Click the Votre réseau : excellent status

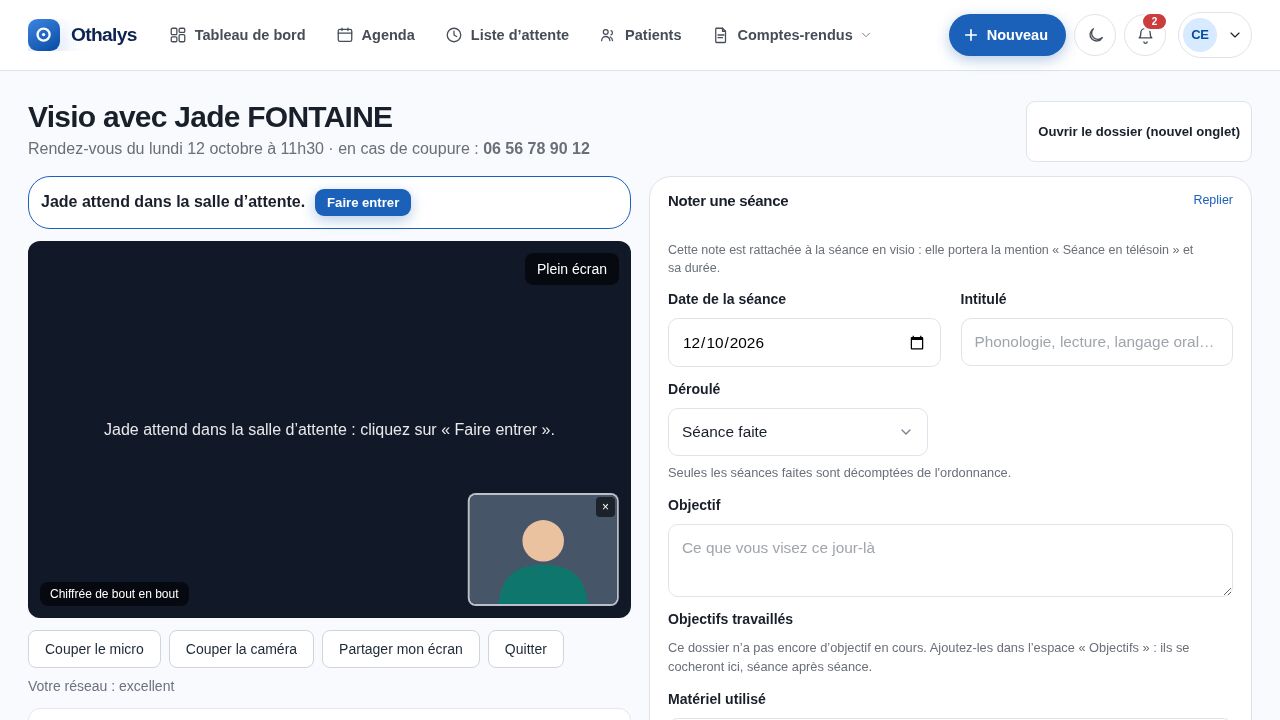[x=101, y=686]
